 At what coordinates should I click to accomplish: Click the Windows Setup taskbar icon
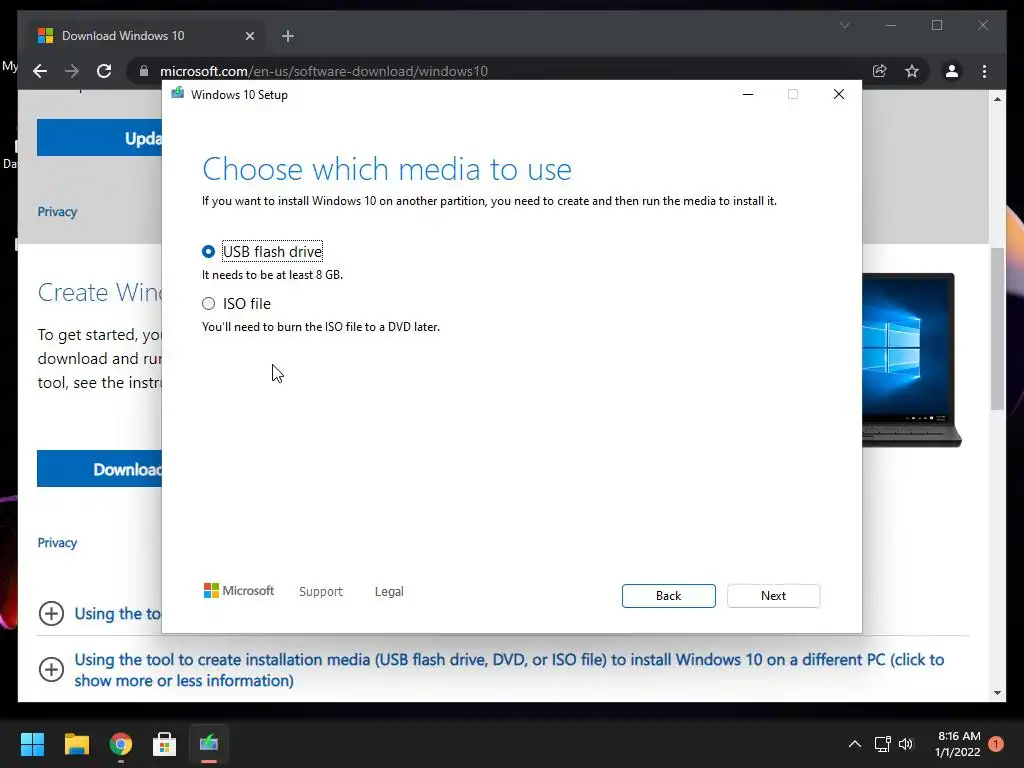coord(209,744)
